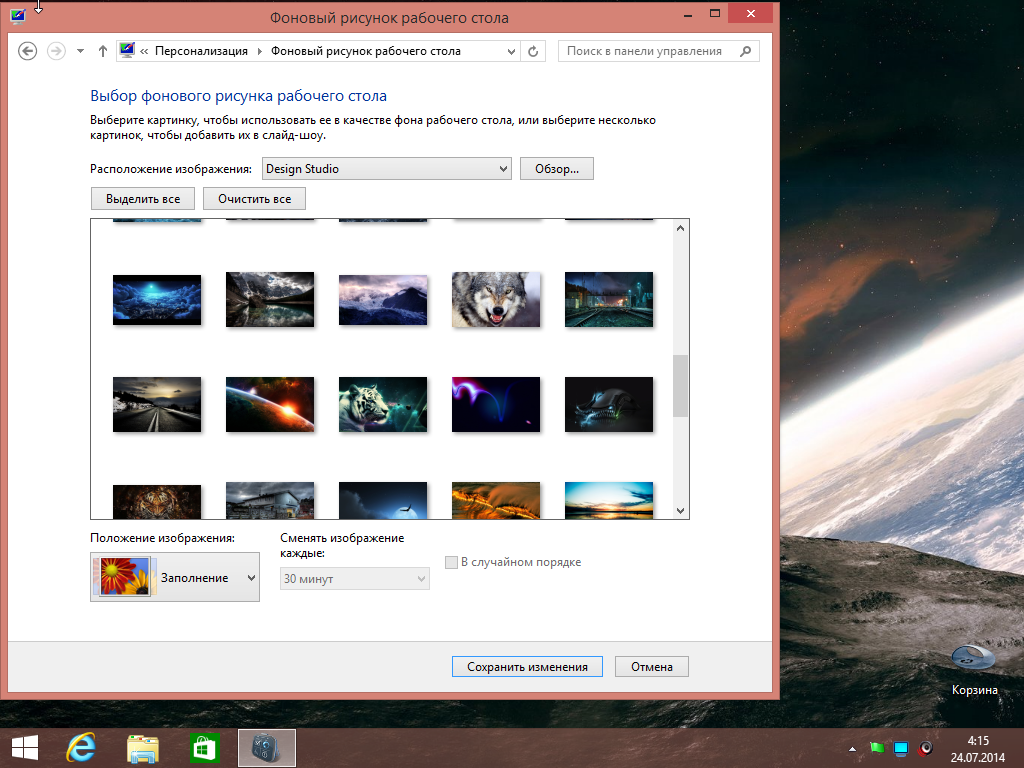Screen dimensions: 1024x768
Task: Click the Очистить все button
Action: point(255,199)
